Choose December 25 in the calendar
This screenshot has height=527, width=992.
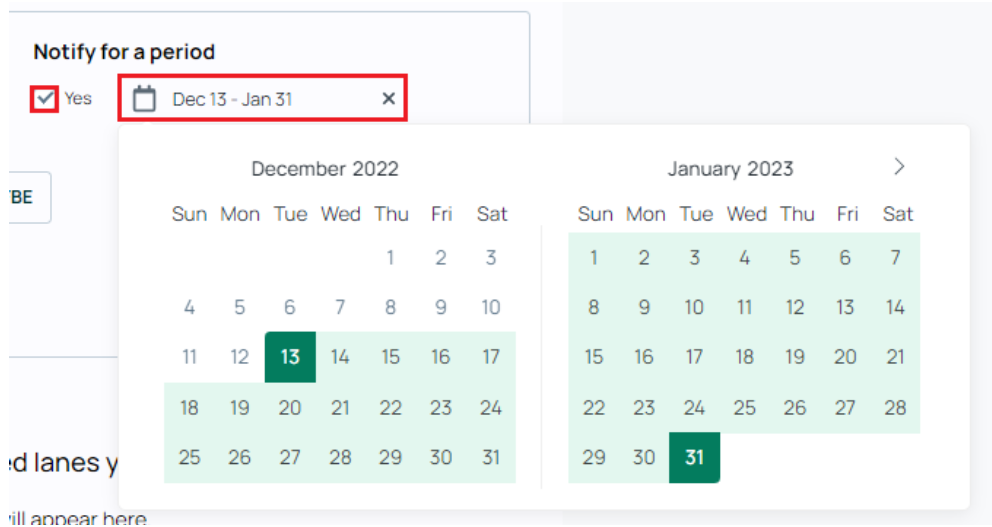(189, 457)
